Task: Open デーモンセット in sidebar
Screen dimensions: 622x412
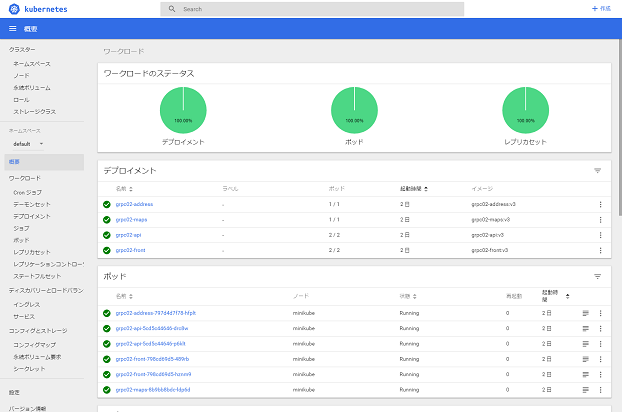Action: point(32,204)
